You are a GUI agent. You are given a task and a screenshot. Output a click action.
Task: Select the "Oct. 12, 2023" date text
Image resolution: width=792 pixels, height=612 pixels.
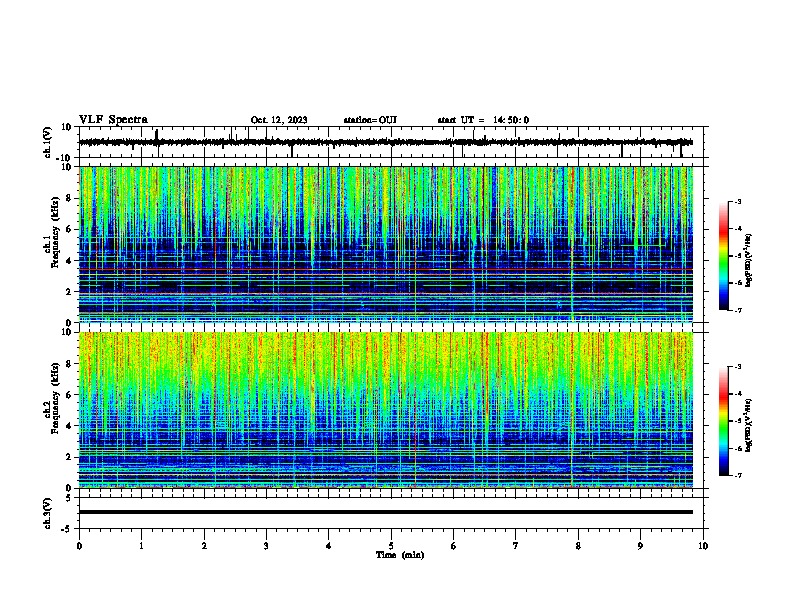pyautogui.click(x=279, y=120)
